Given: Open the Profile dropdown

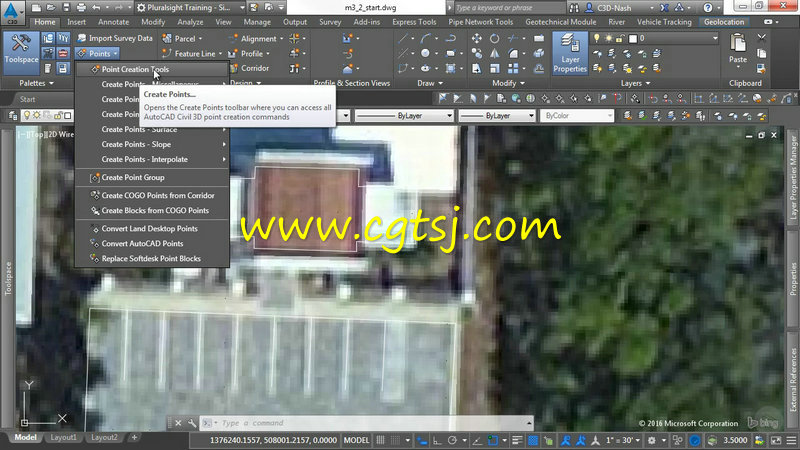Looking at the screenshot, I should (268, 53).
